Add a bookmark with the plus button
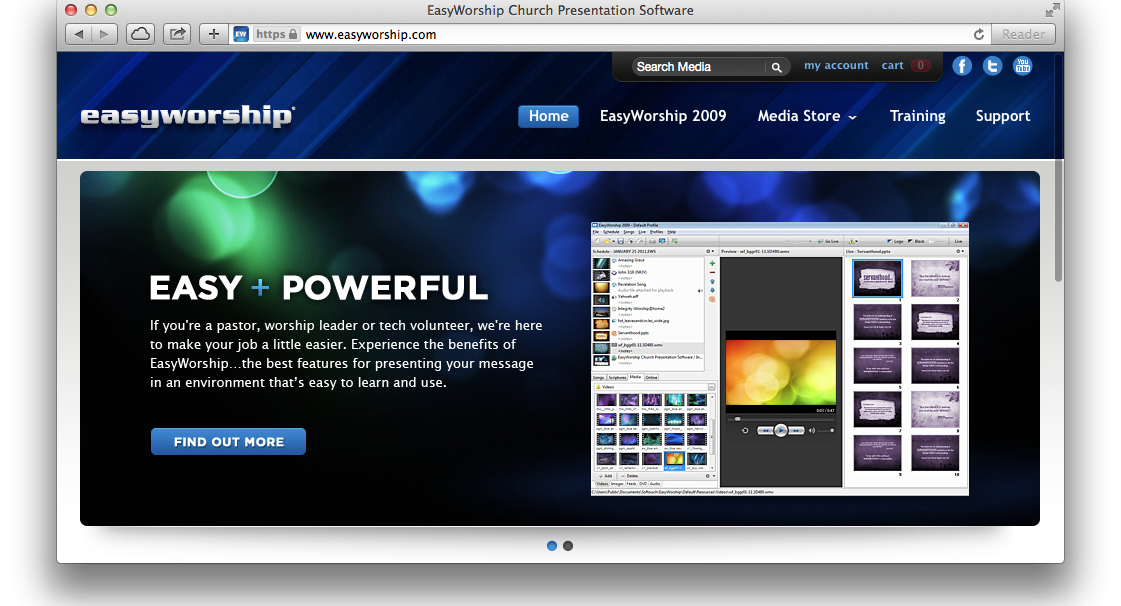 214,34
